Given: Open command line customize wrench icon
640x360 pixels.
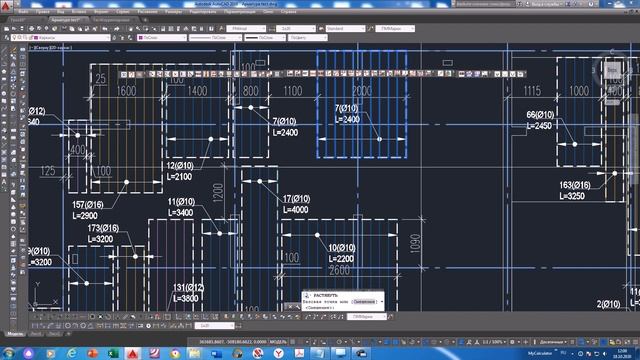Looking at the screenshot, I should point(298,306).
